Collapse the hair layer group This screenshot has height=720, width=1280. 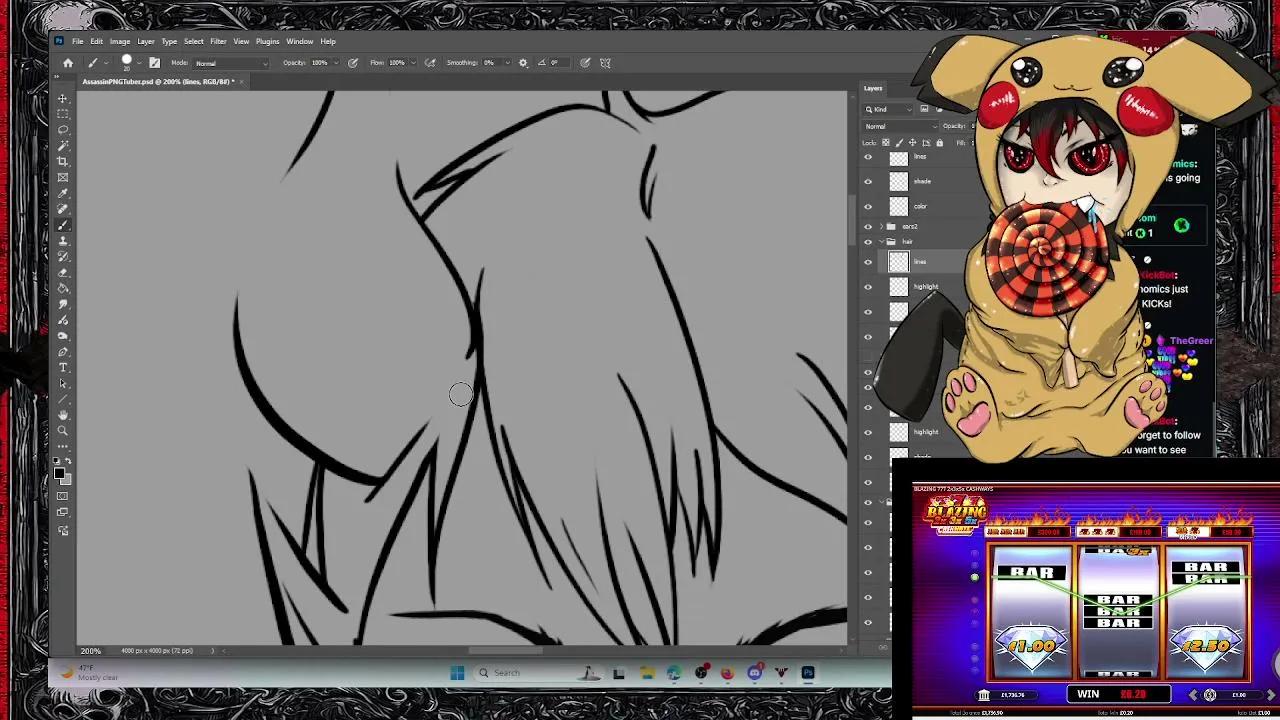pyautogui.click(x=880, y=242)
